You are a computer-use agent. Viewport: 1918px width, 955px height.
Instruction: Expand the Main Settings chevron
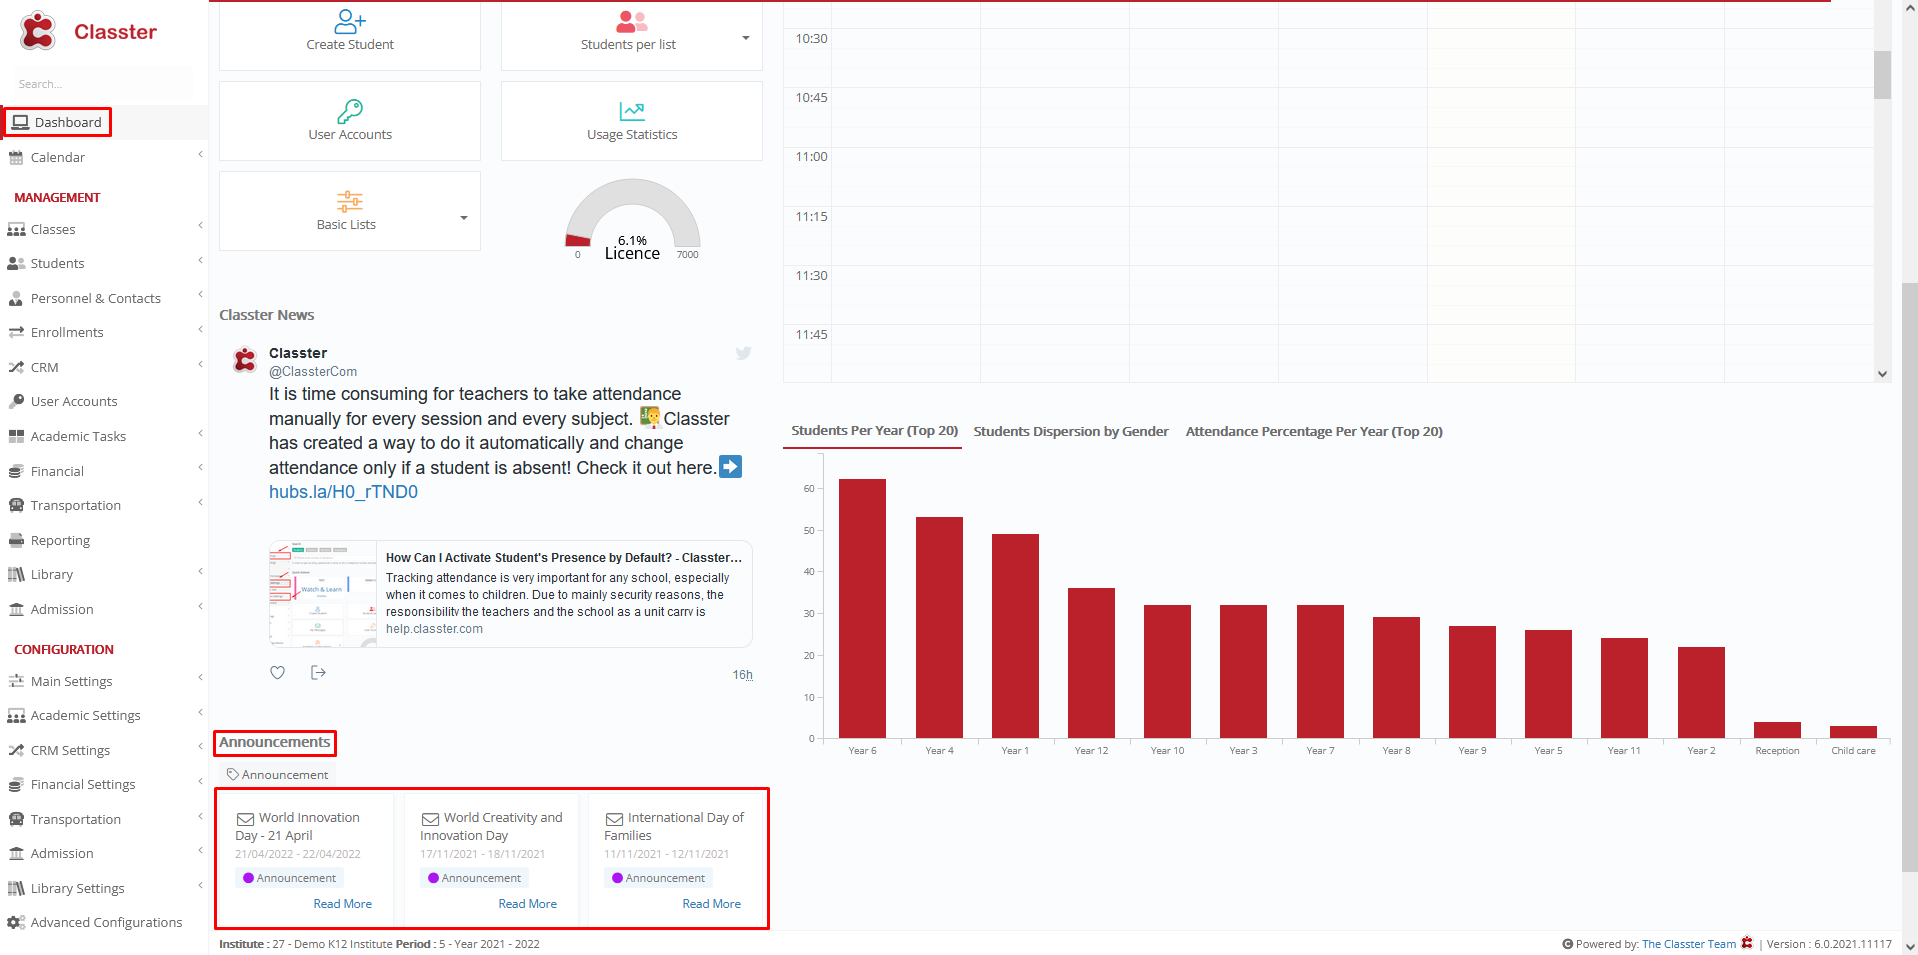[x=200, y=677]
